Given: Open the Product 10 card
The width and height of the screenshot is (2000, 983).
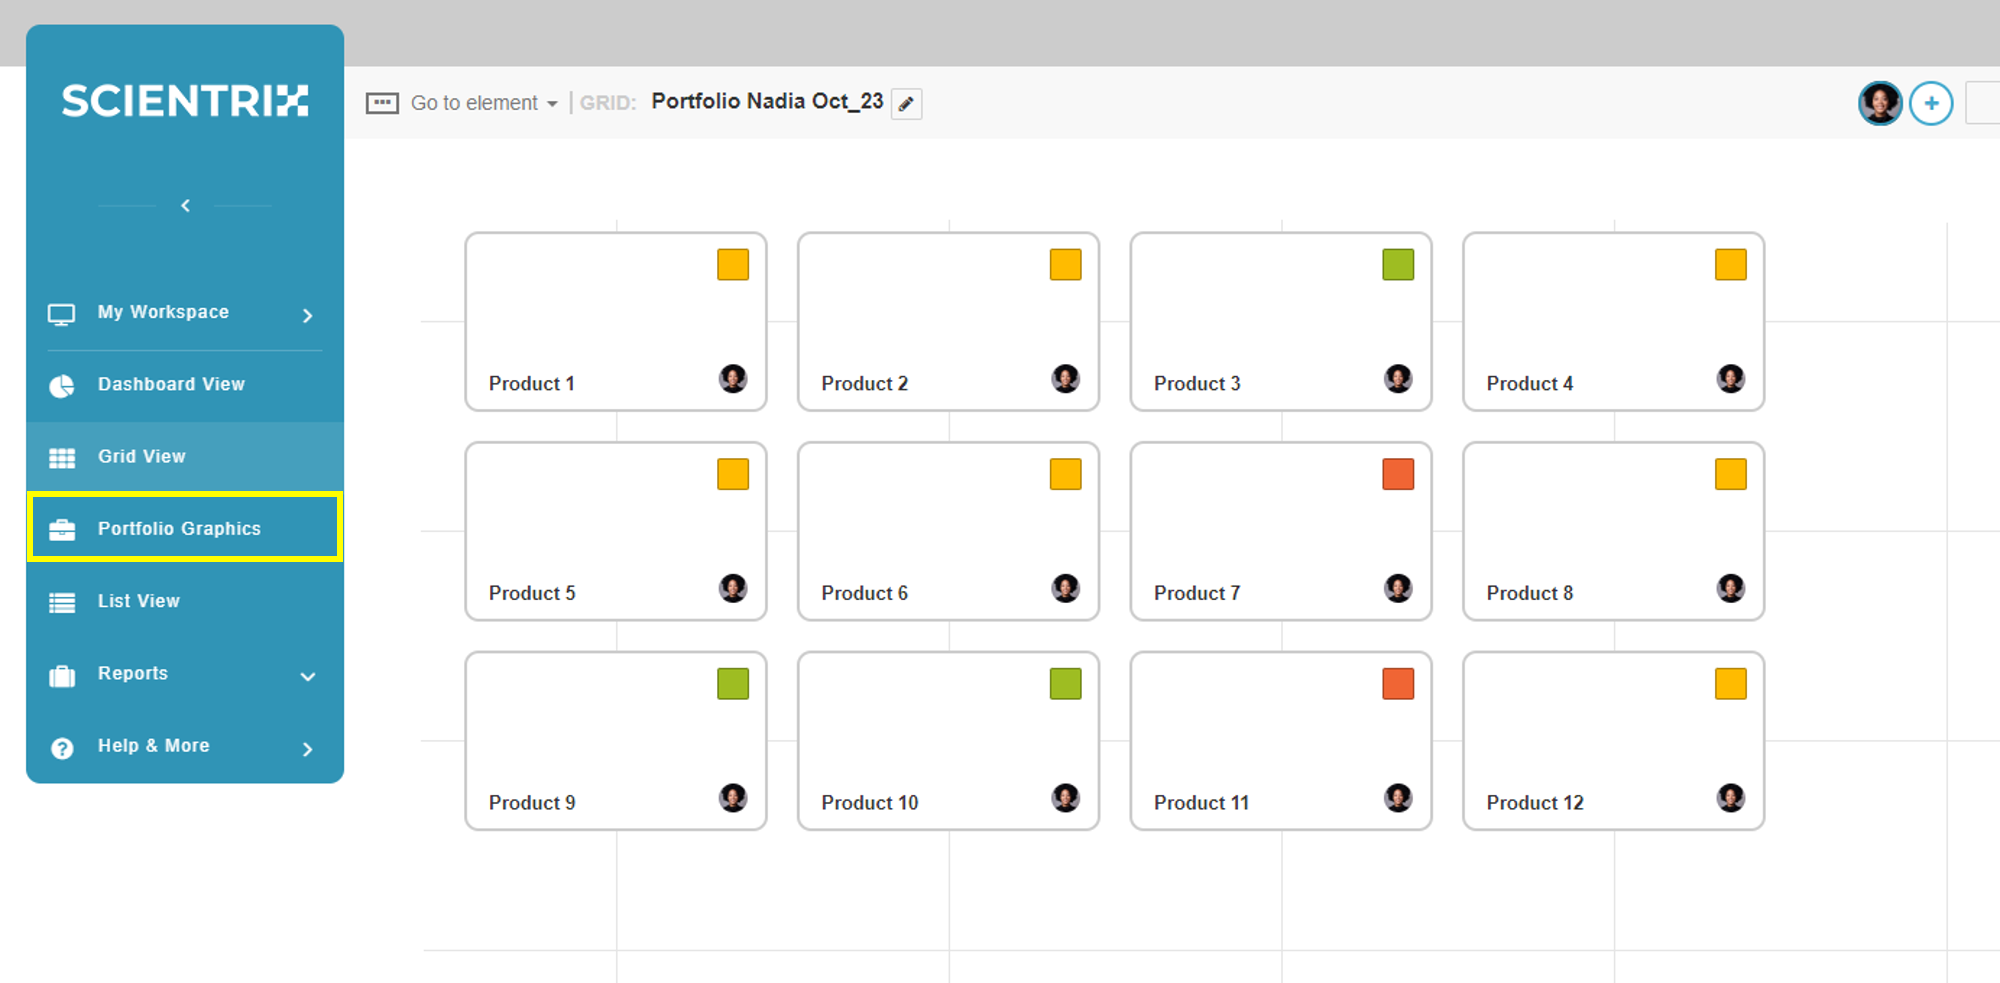Looking at the screenshot, I should [948, 741].
